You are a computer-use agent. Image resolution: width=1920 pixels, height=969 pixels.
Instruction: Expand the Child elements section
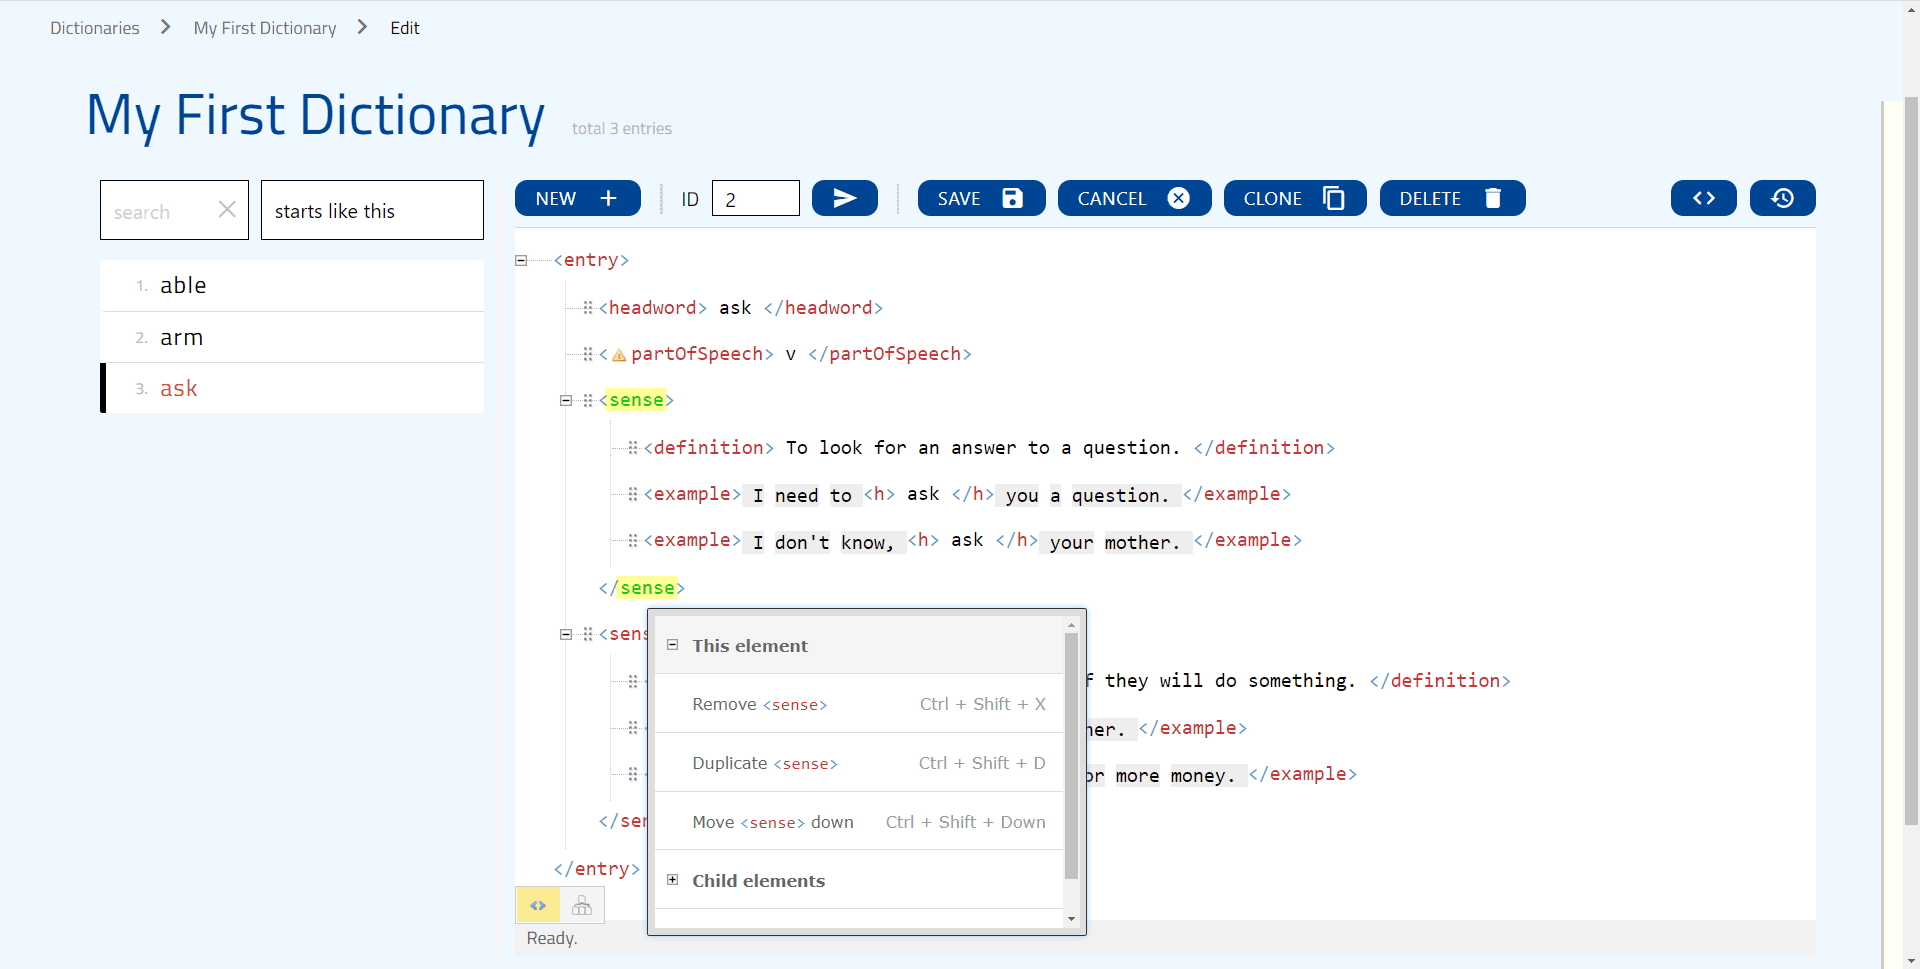click(673, 880)
